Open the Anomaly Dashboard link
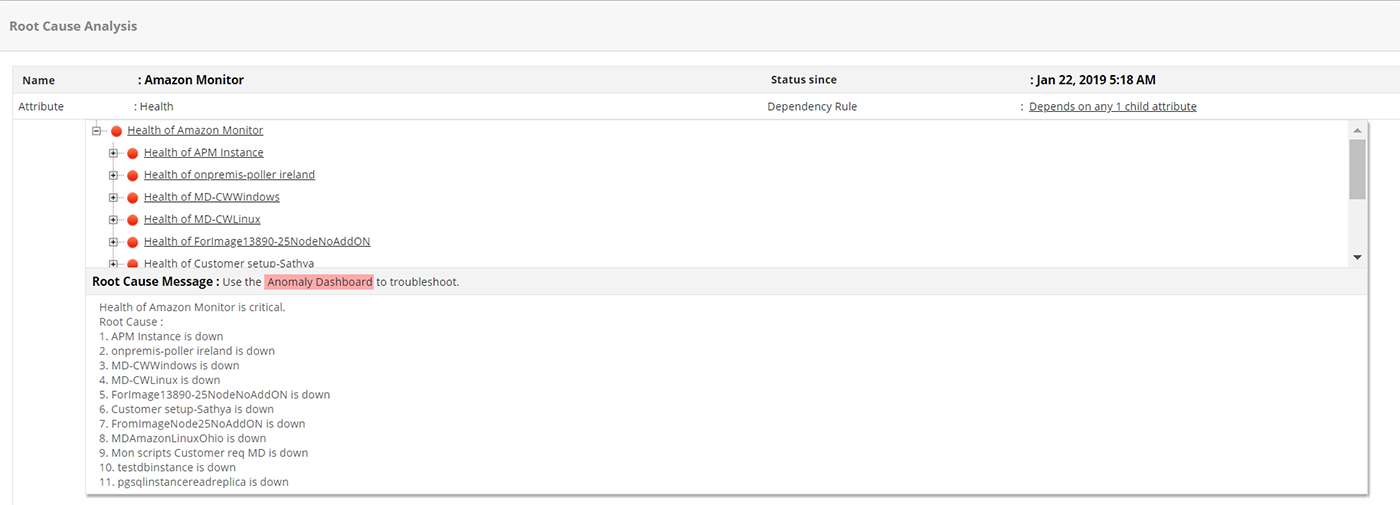The image size is (1400, 505). coord(319,282)
